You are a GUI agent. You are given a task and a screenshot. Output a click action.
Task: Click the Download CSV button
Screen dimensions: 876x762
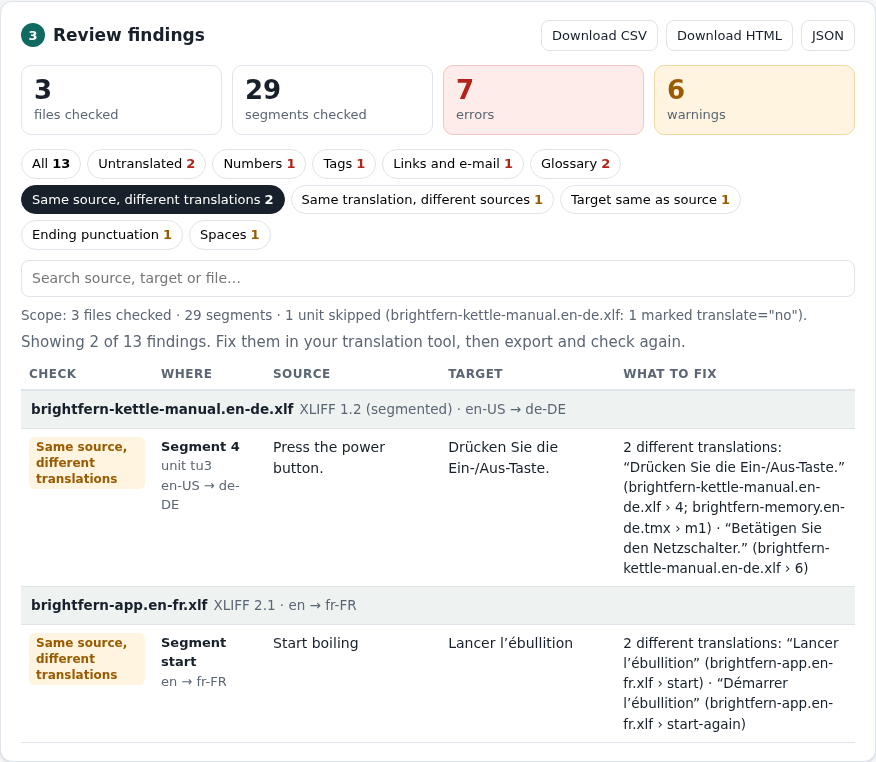pyautogui.click(x=599, y=36)
